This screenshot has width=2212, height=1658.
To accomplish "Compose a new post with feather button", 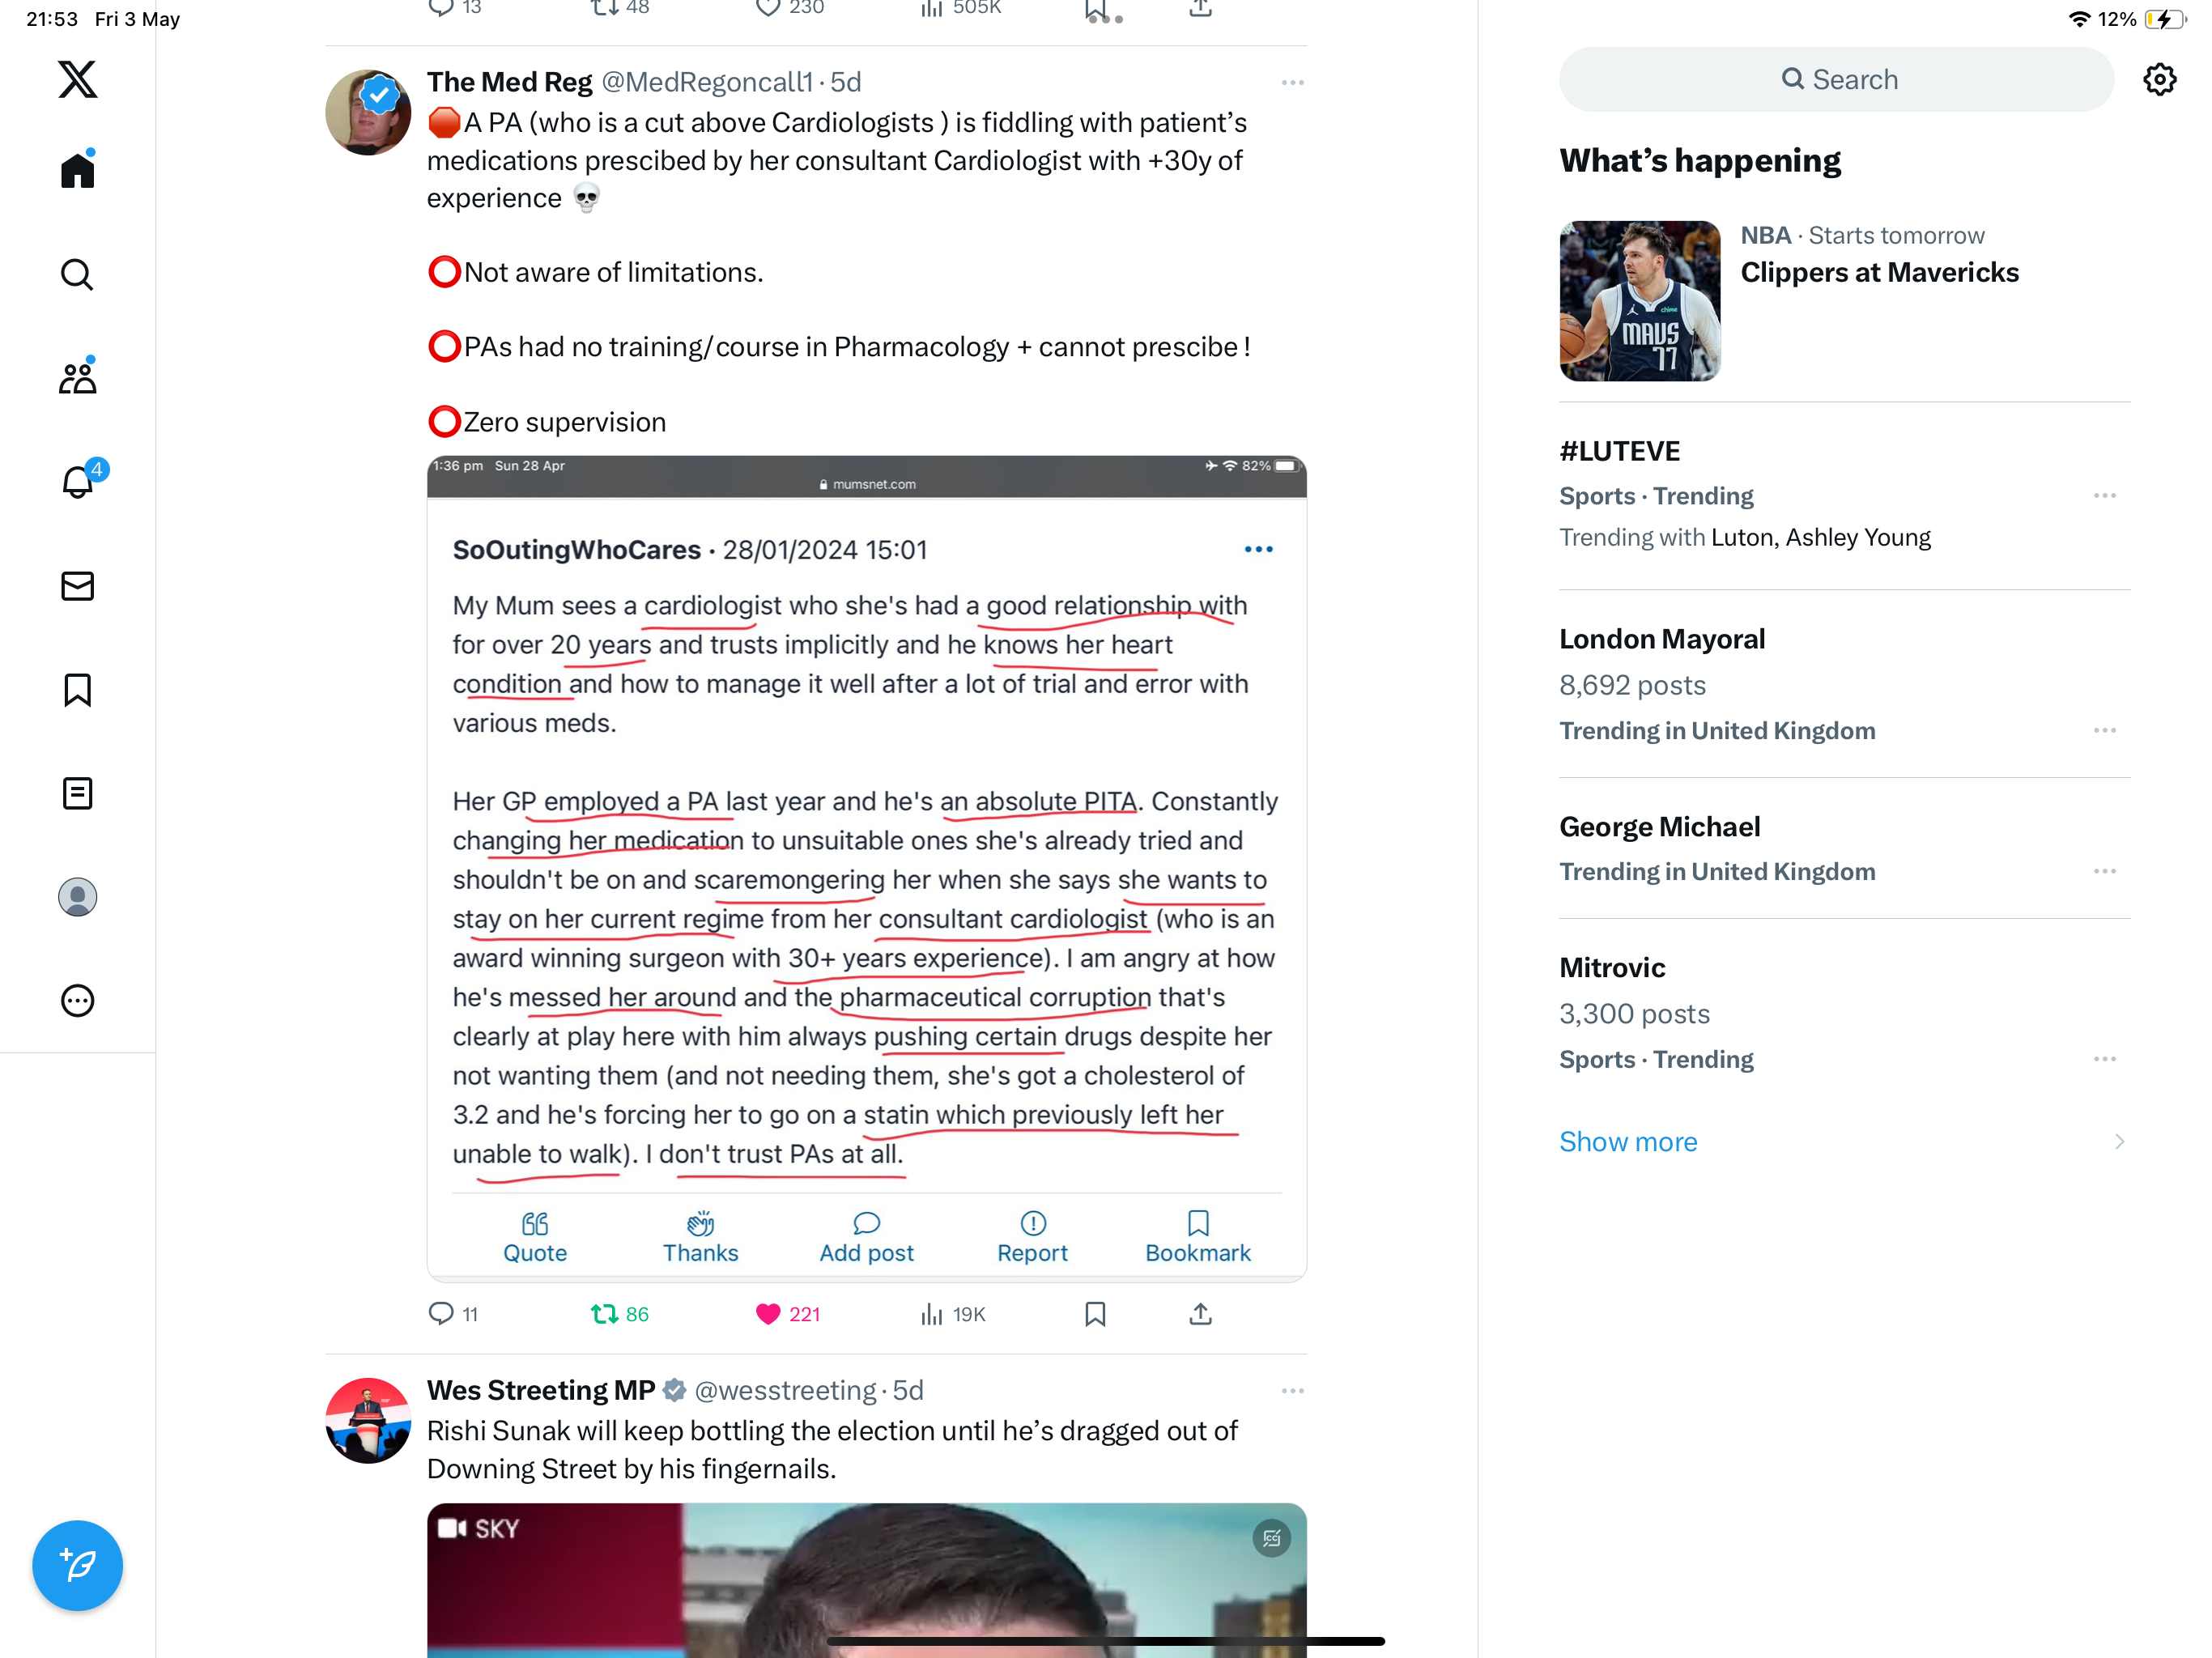I will click(77, 1565).
